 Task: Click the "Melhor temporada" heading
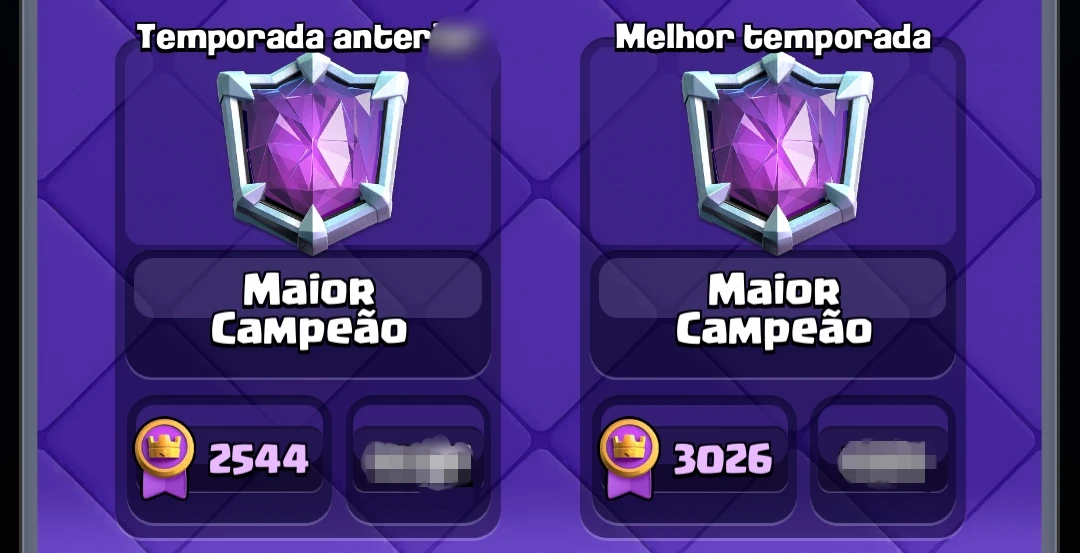click(x=773, y=38)
